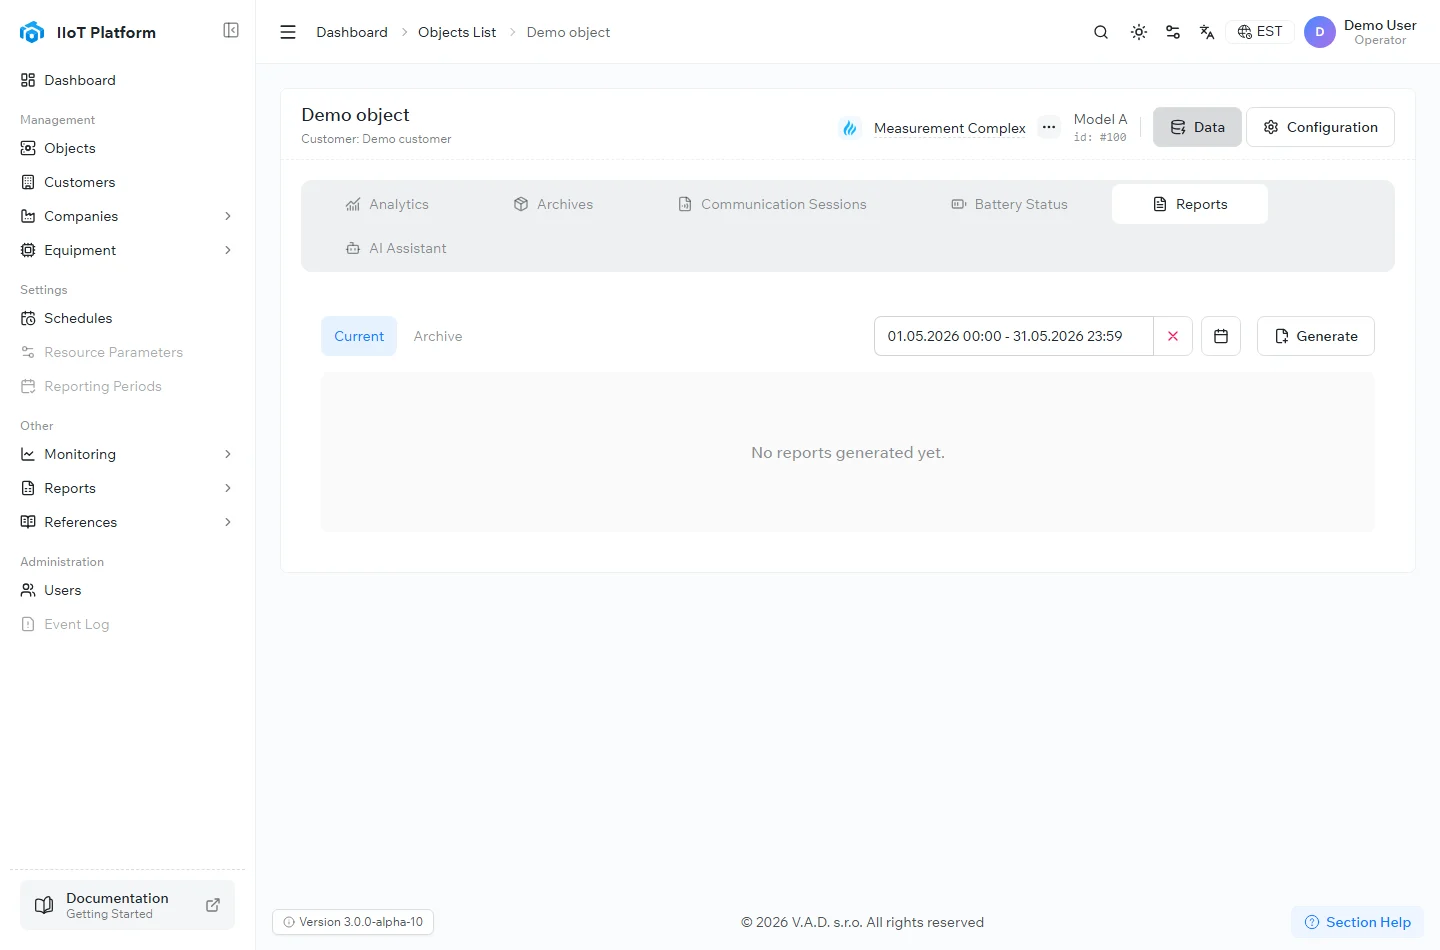
Task: Click 'Model A' label
Action: (x=1100, y=119)
